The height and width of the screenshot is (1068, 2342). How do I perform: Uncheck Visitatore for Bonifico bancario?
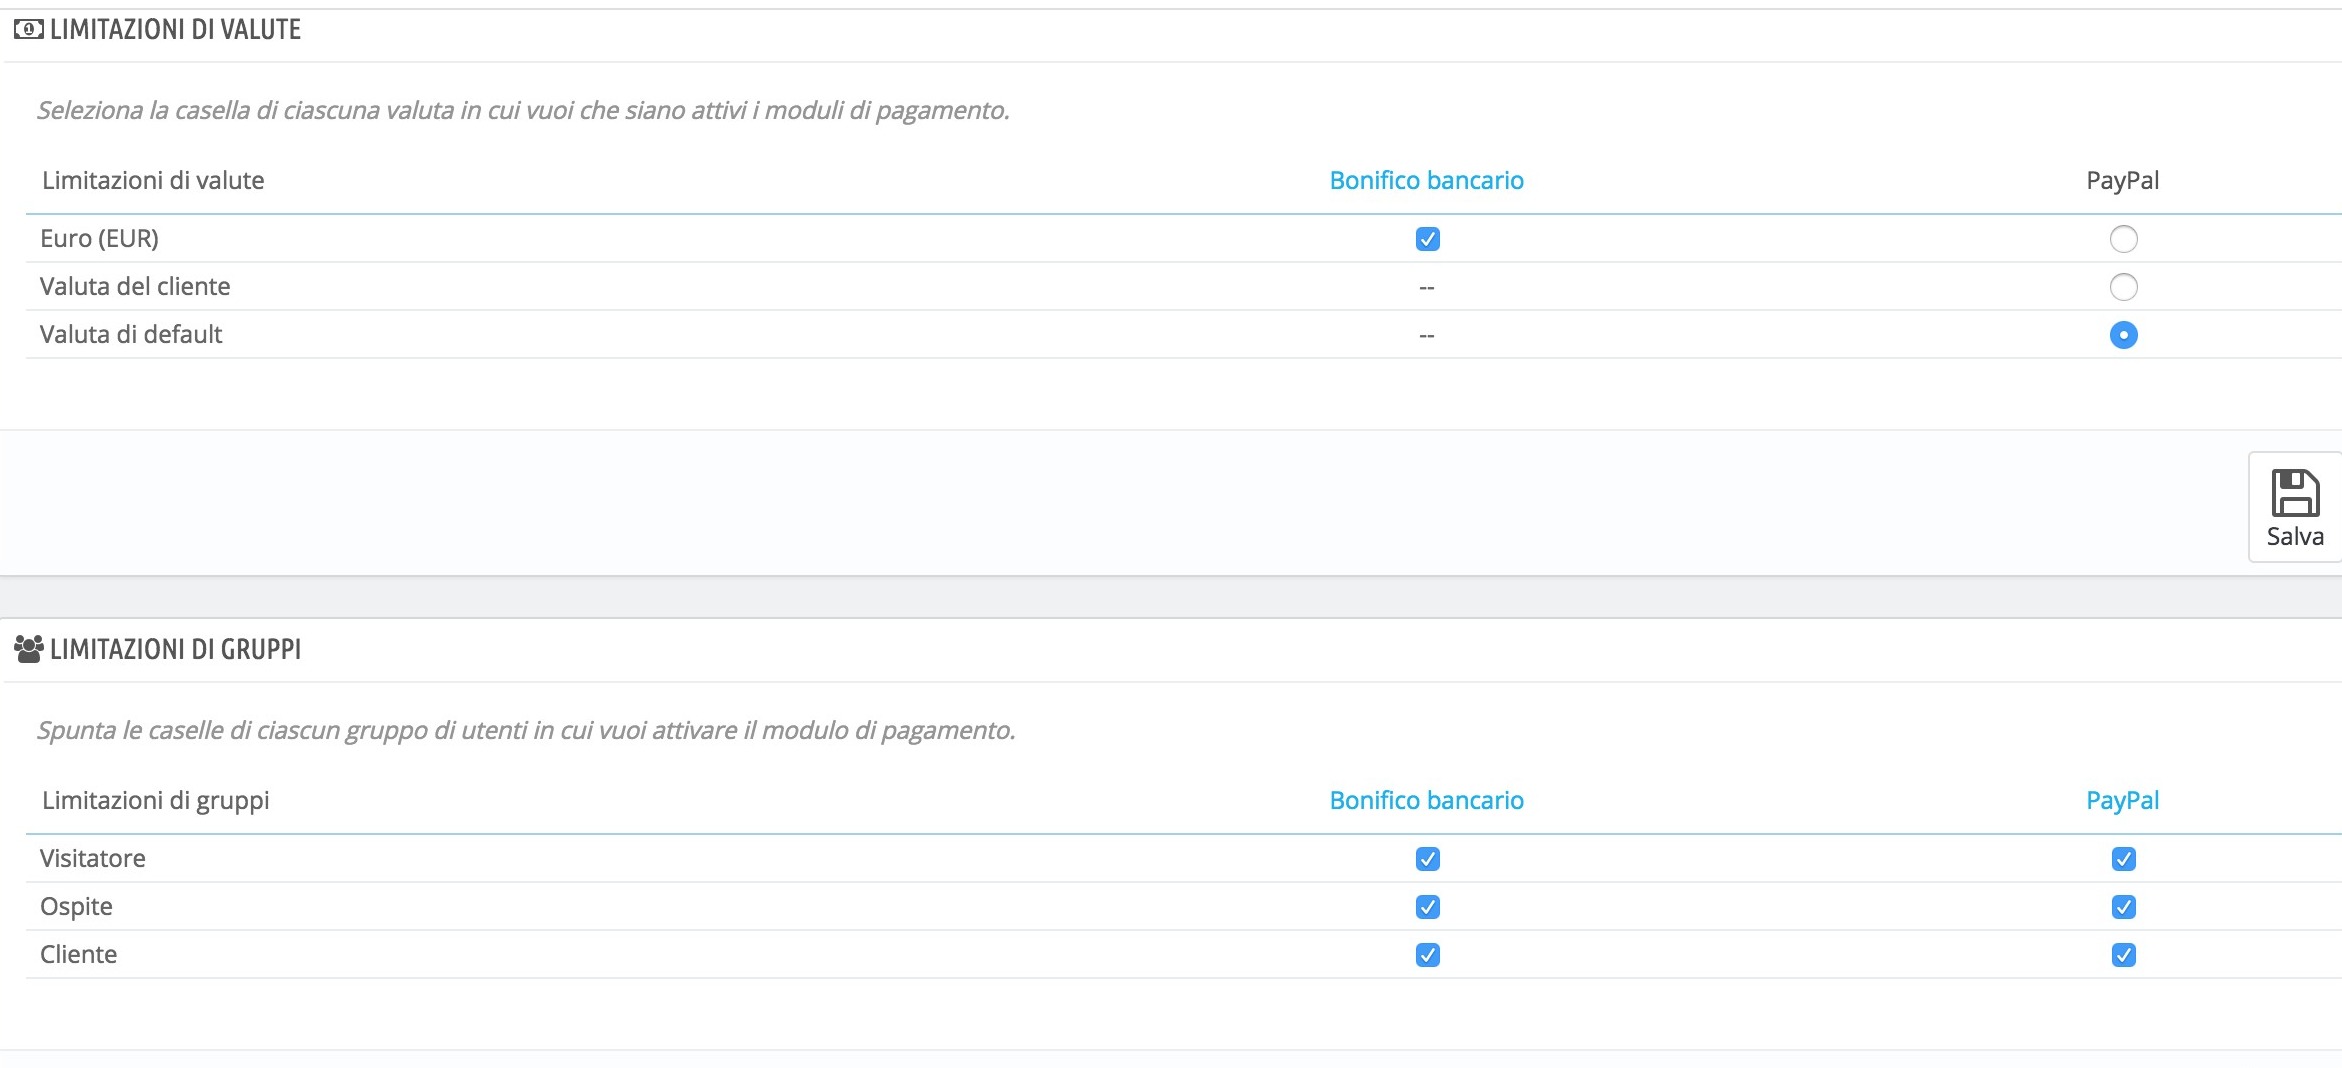pos(1427,859)
